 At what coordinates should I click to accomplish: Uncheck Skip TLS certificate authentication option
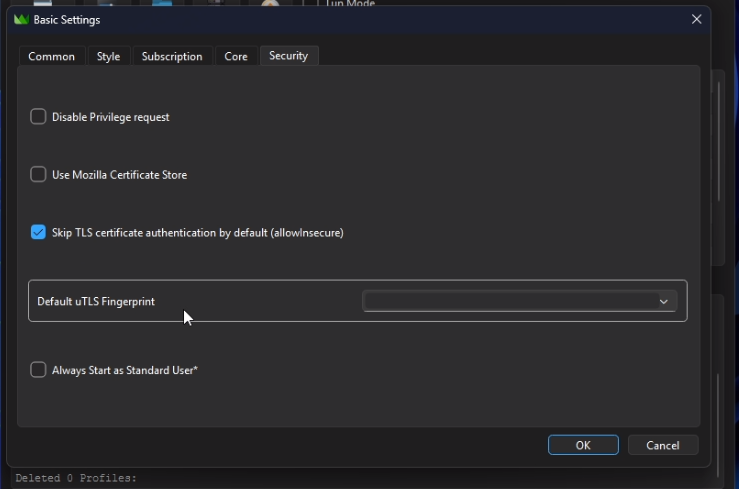tap(39, 233)
